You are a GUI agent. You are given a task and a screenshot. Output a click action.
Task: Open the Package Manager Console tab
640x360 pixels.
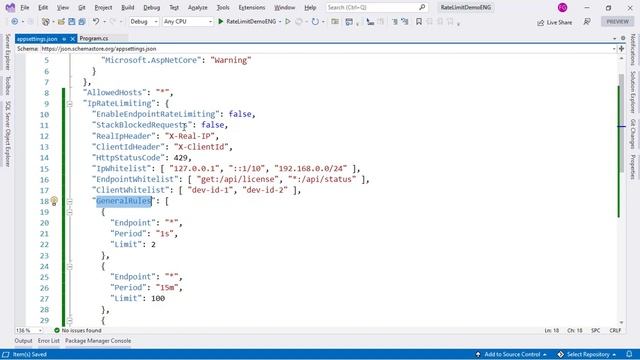[98, 341]
